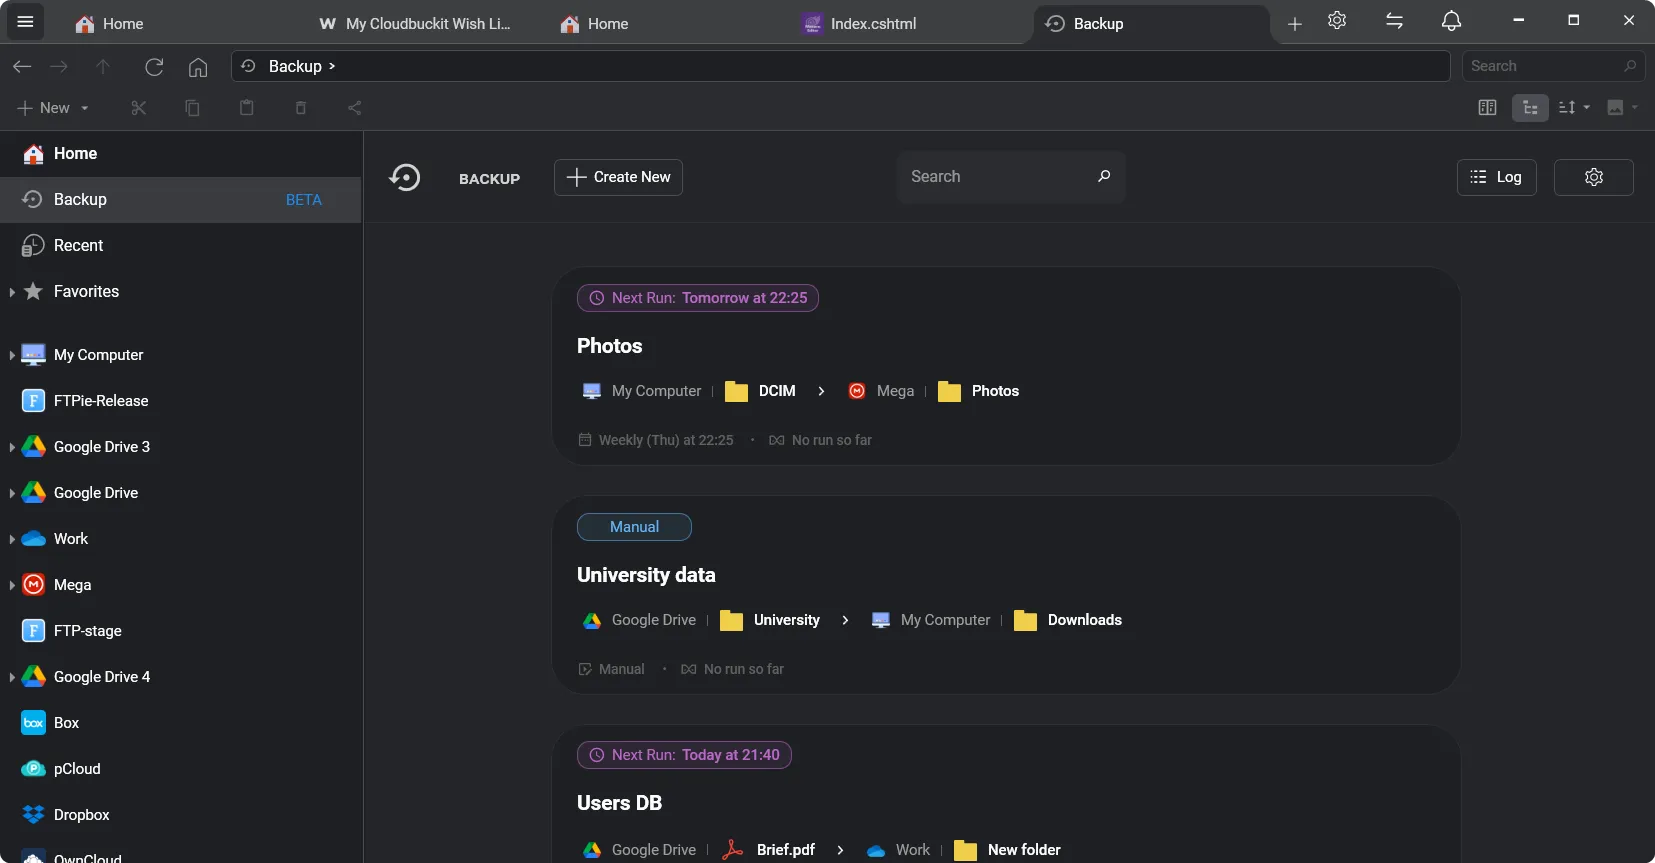1655x863 pixels.
Task: Click the backup search field
Action: tap(1011, 177)
